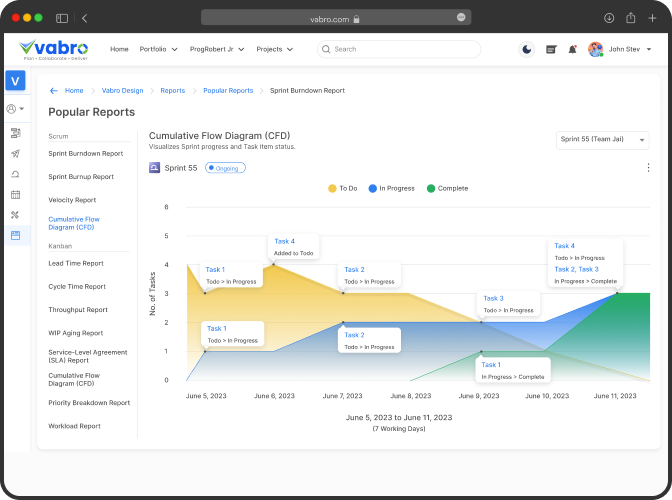Click the Search input field
Image resolution: width=672 pixels, height=500 pixels.
[x=400, y=49]
